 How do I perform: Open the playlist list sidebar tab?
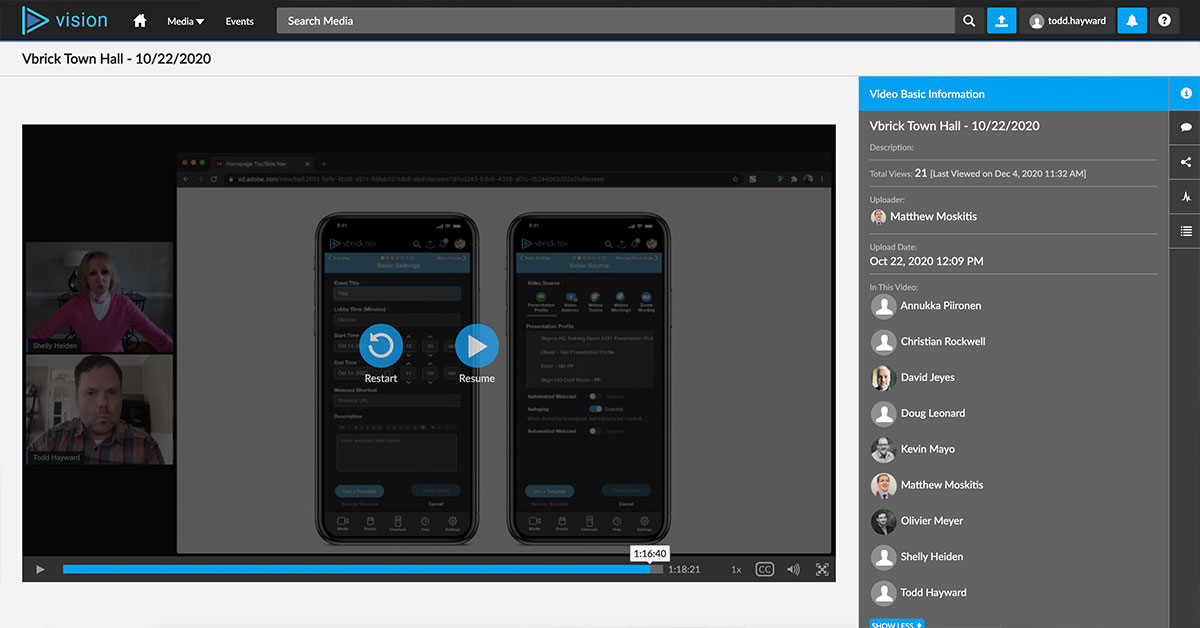[1186, 231]
